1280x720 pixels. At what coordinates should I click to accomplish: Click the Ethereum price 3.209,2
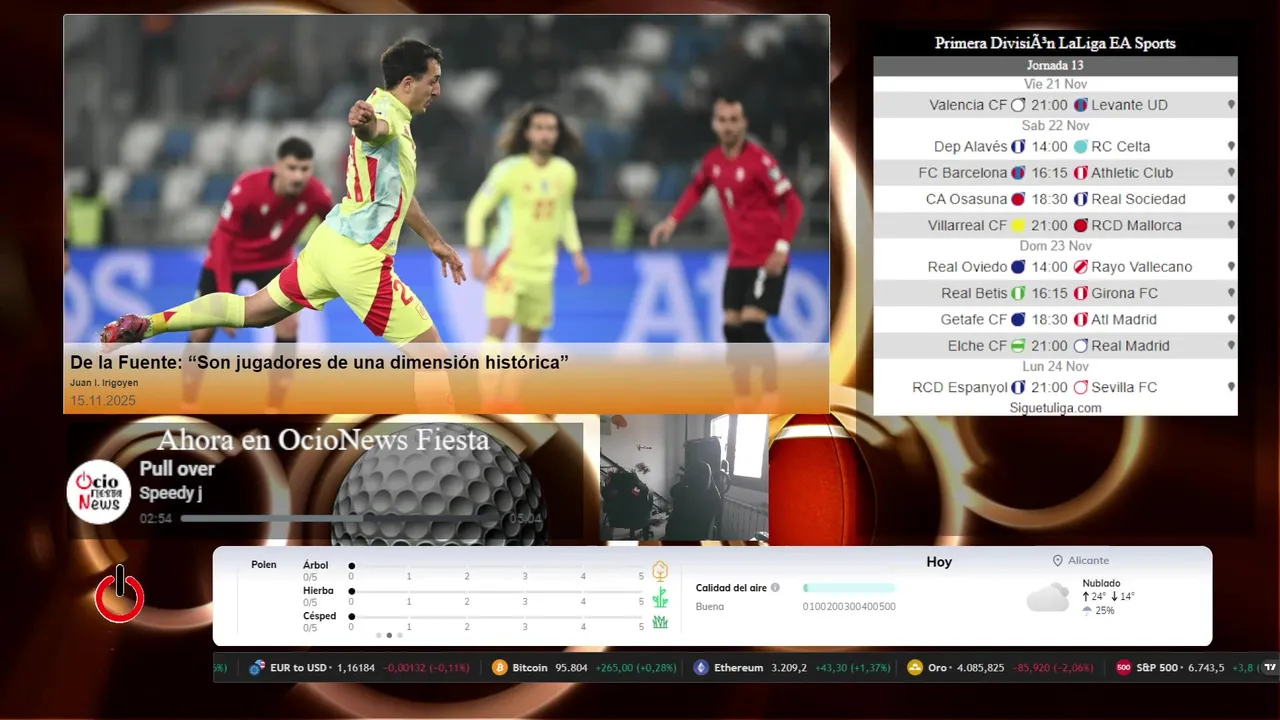[789, 668]
